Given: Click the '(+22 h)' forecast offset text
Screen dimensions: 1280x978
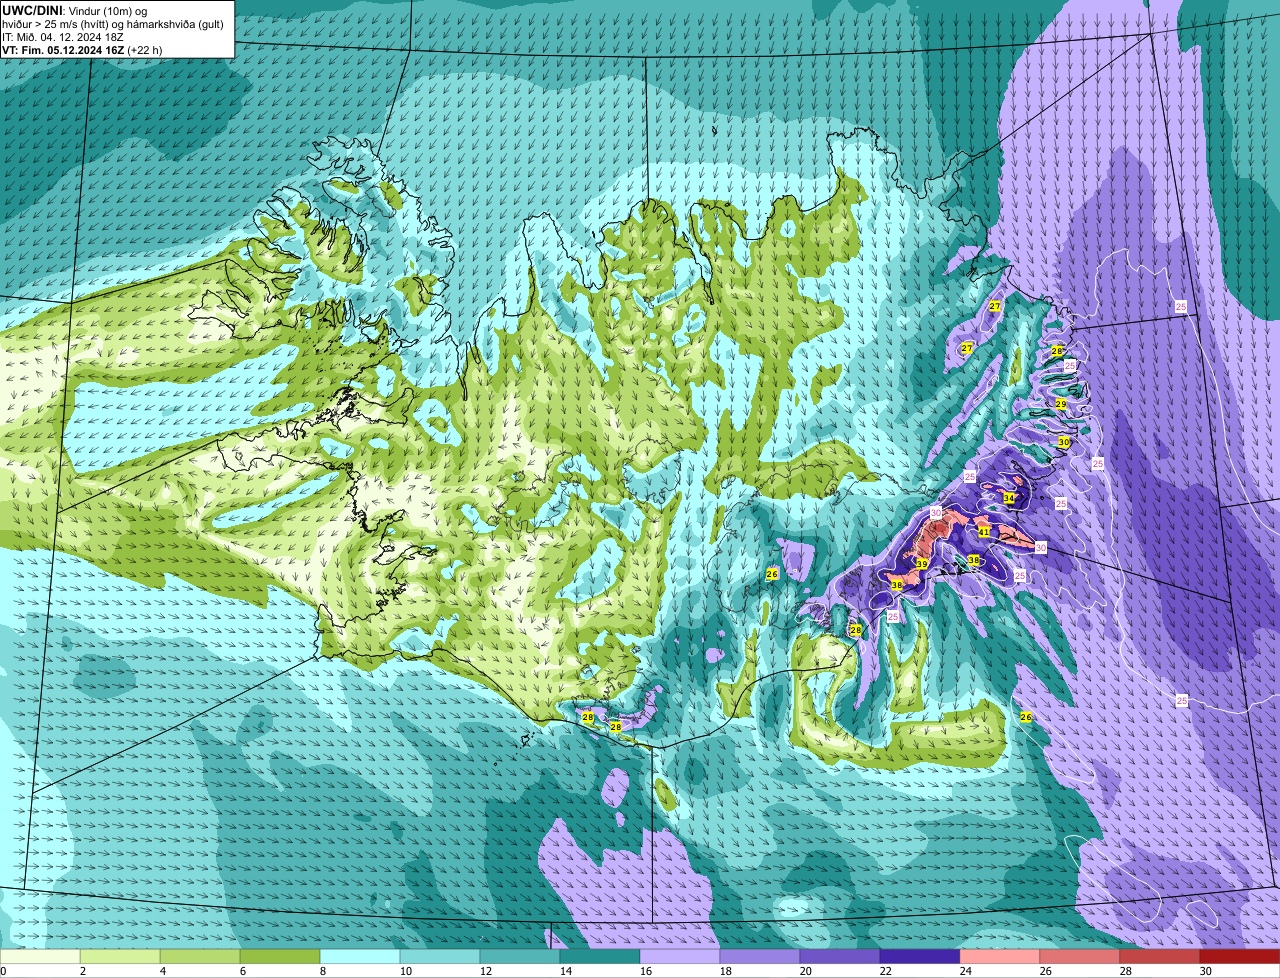Looking at the screenshot, I should (x=145, y=50).
